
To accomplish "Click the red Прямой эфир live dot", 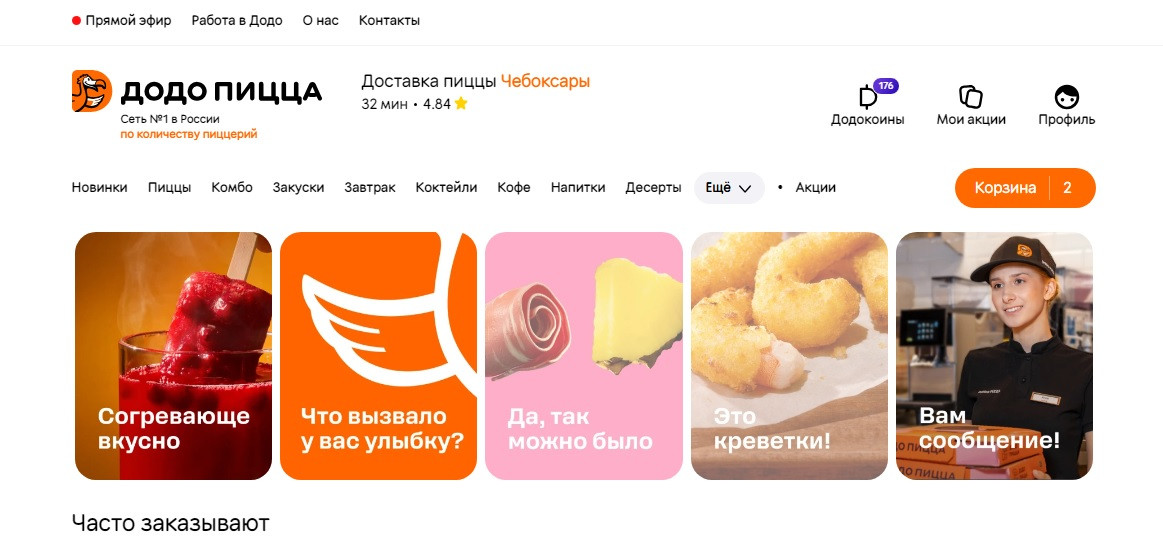I will point(76,21).
